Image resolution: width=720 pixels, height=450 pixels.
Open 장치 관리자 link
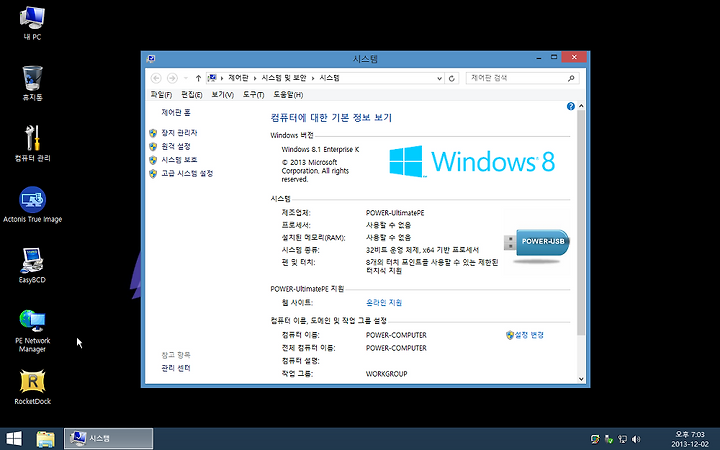[179, 133]
